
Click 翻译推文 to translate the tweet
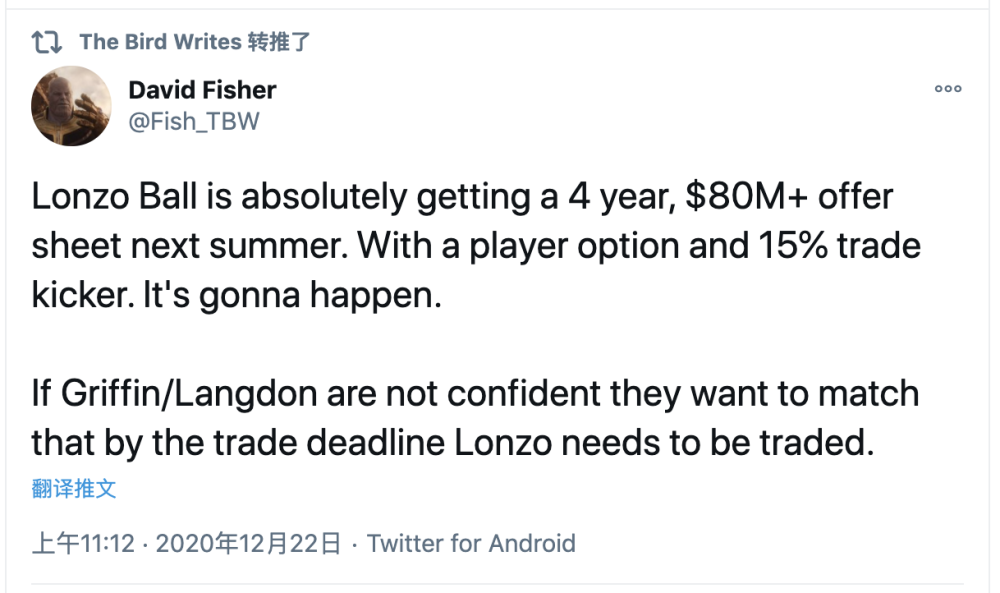click(x=74, y=489)
